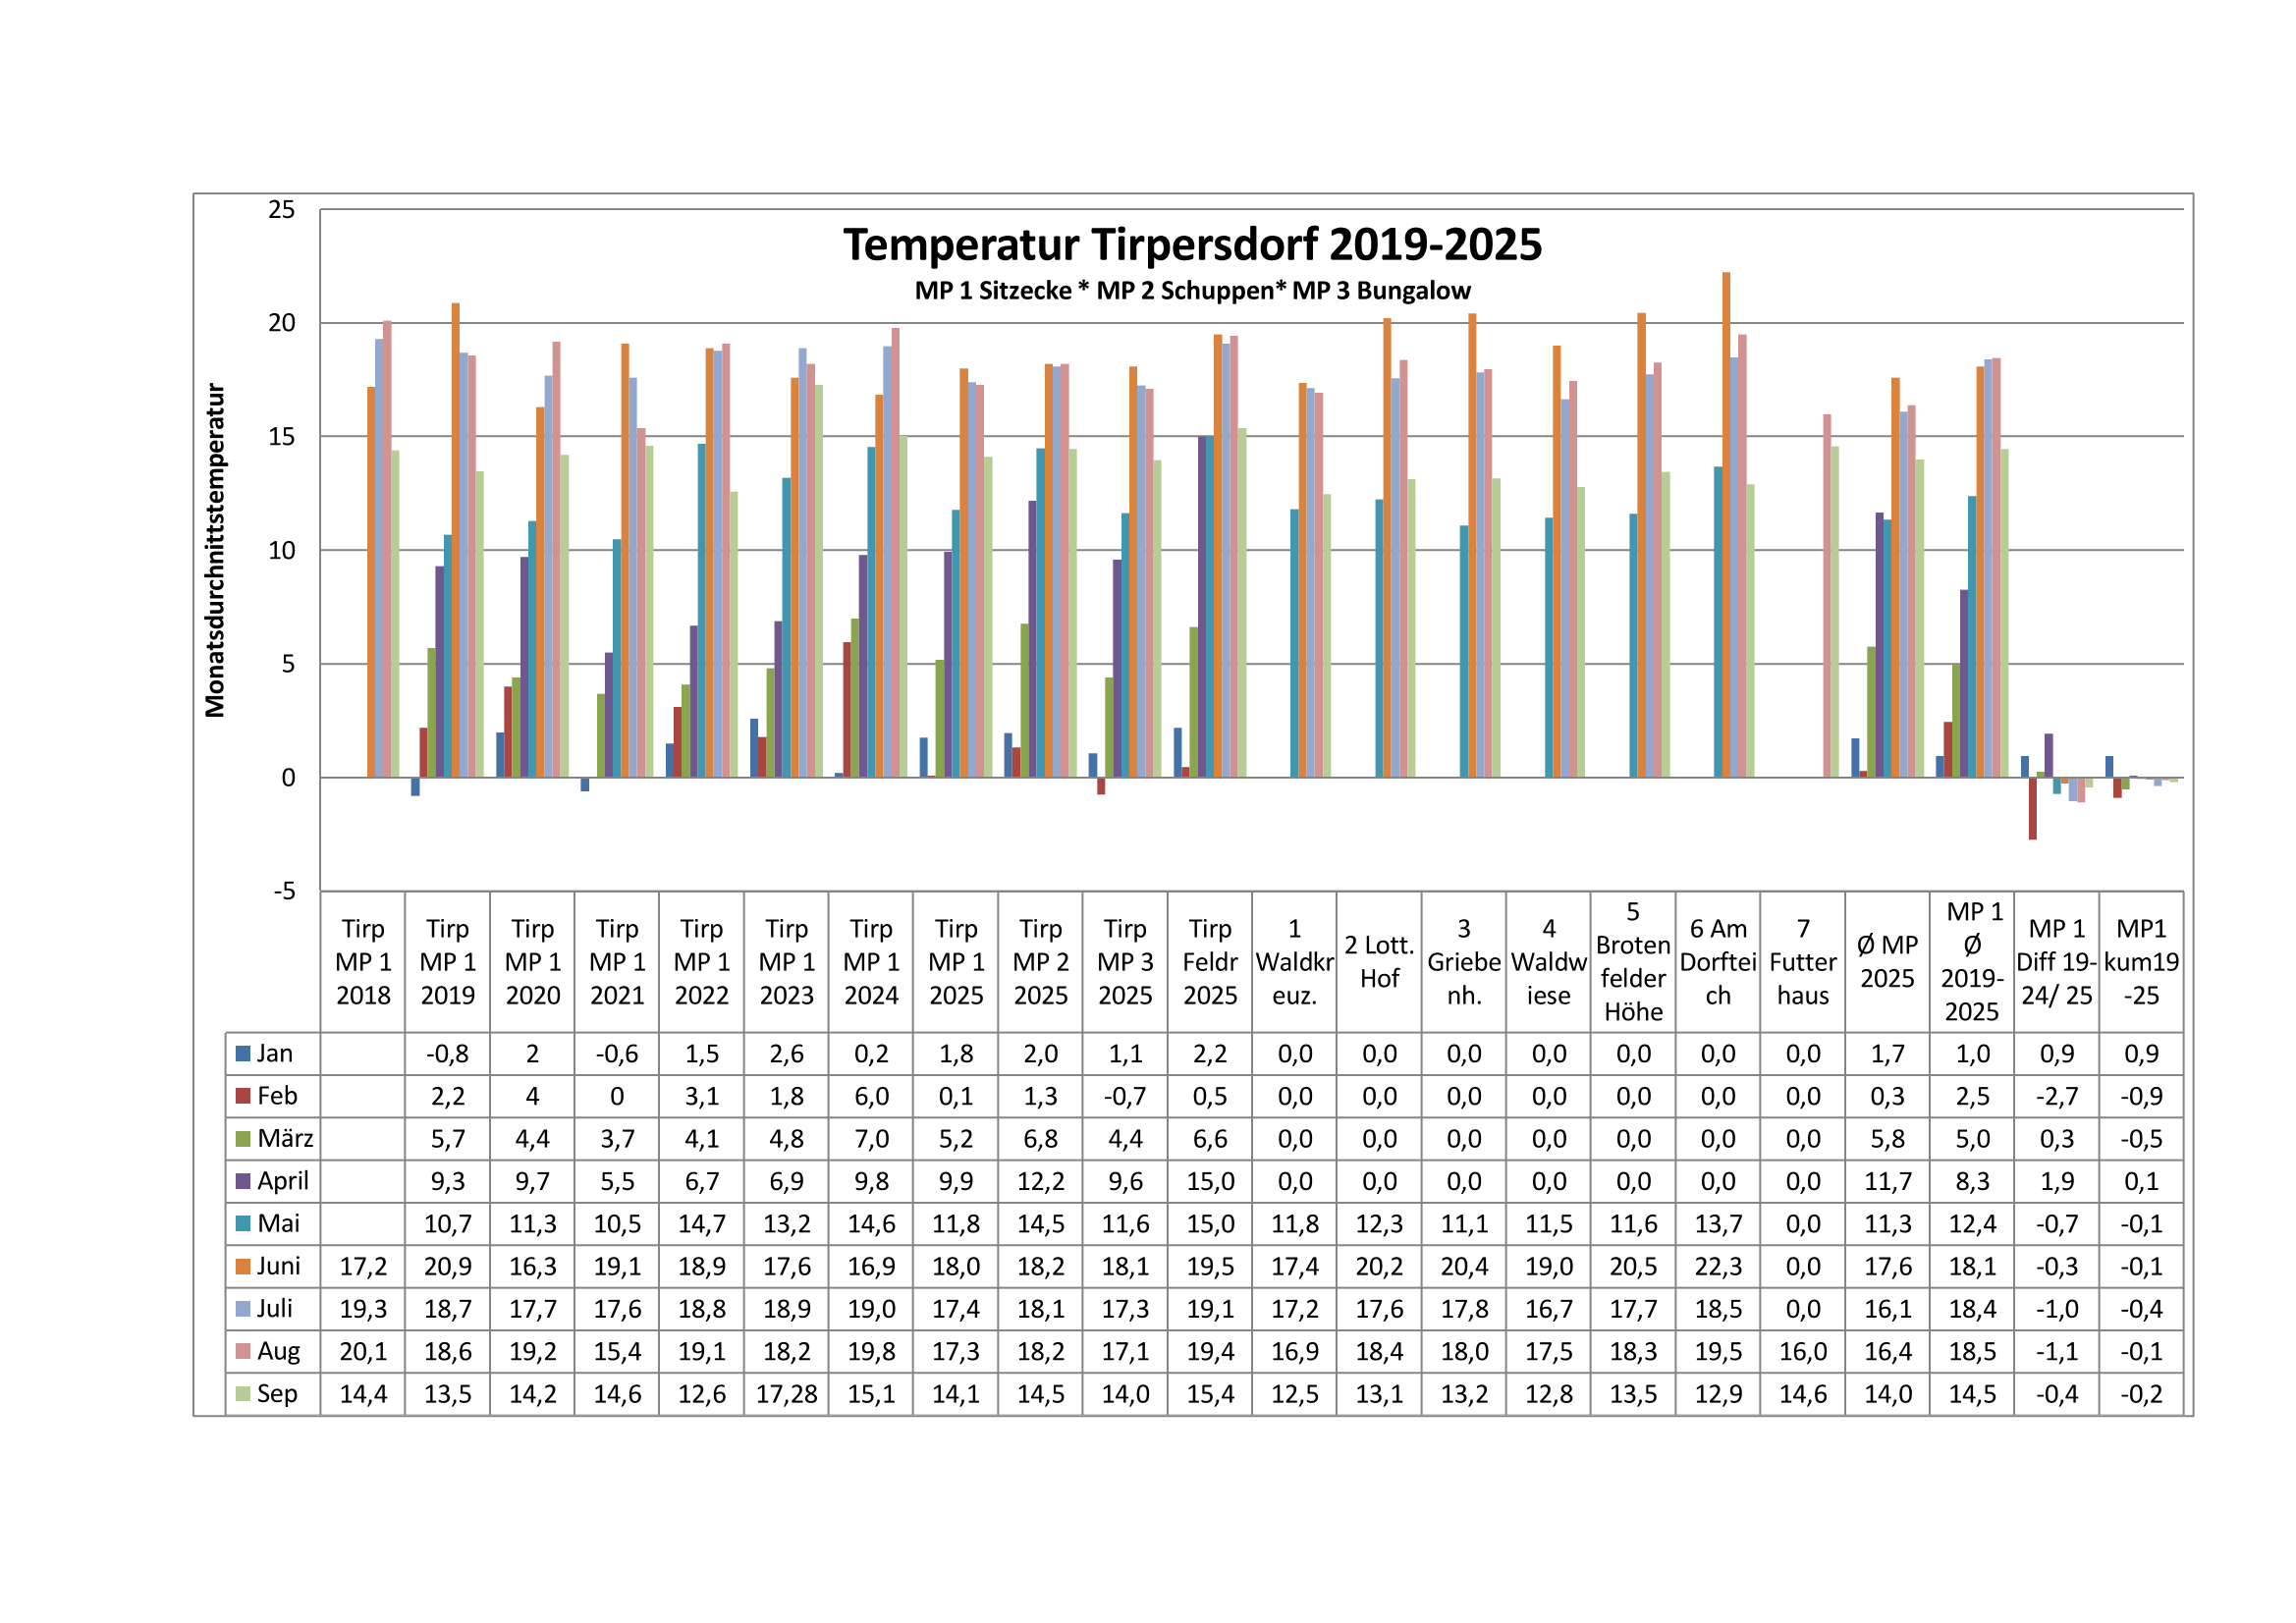Click the 6 Am Dorfteich column header
The width and height of the screenshot is (2296, 1623).
pos(1718,962)
